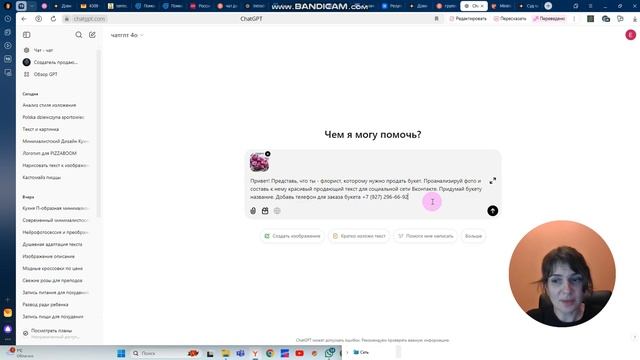
Task: Click 'Переведено' translate indicator
Action: pos(549,19)
